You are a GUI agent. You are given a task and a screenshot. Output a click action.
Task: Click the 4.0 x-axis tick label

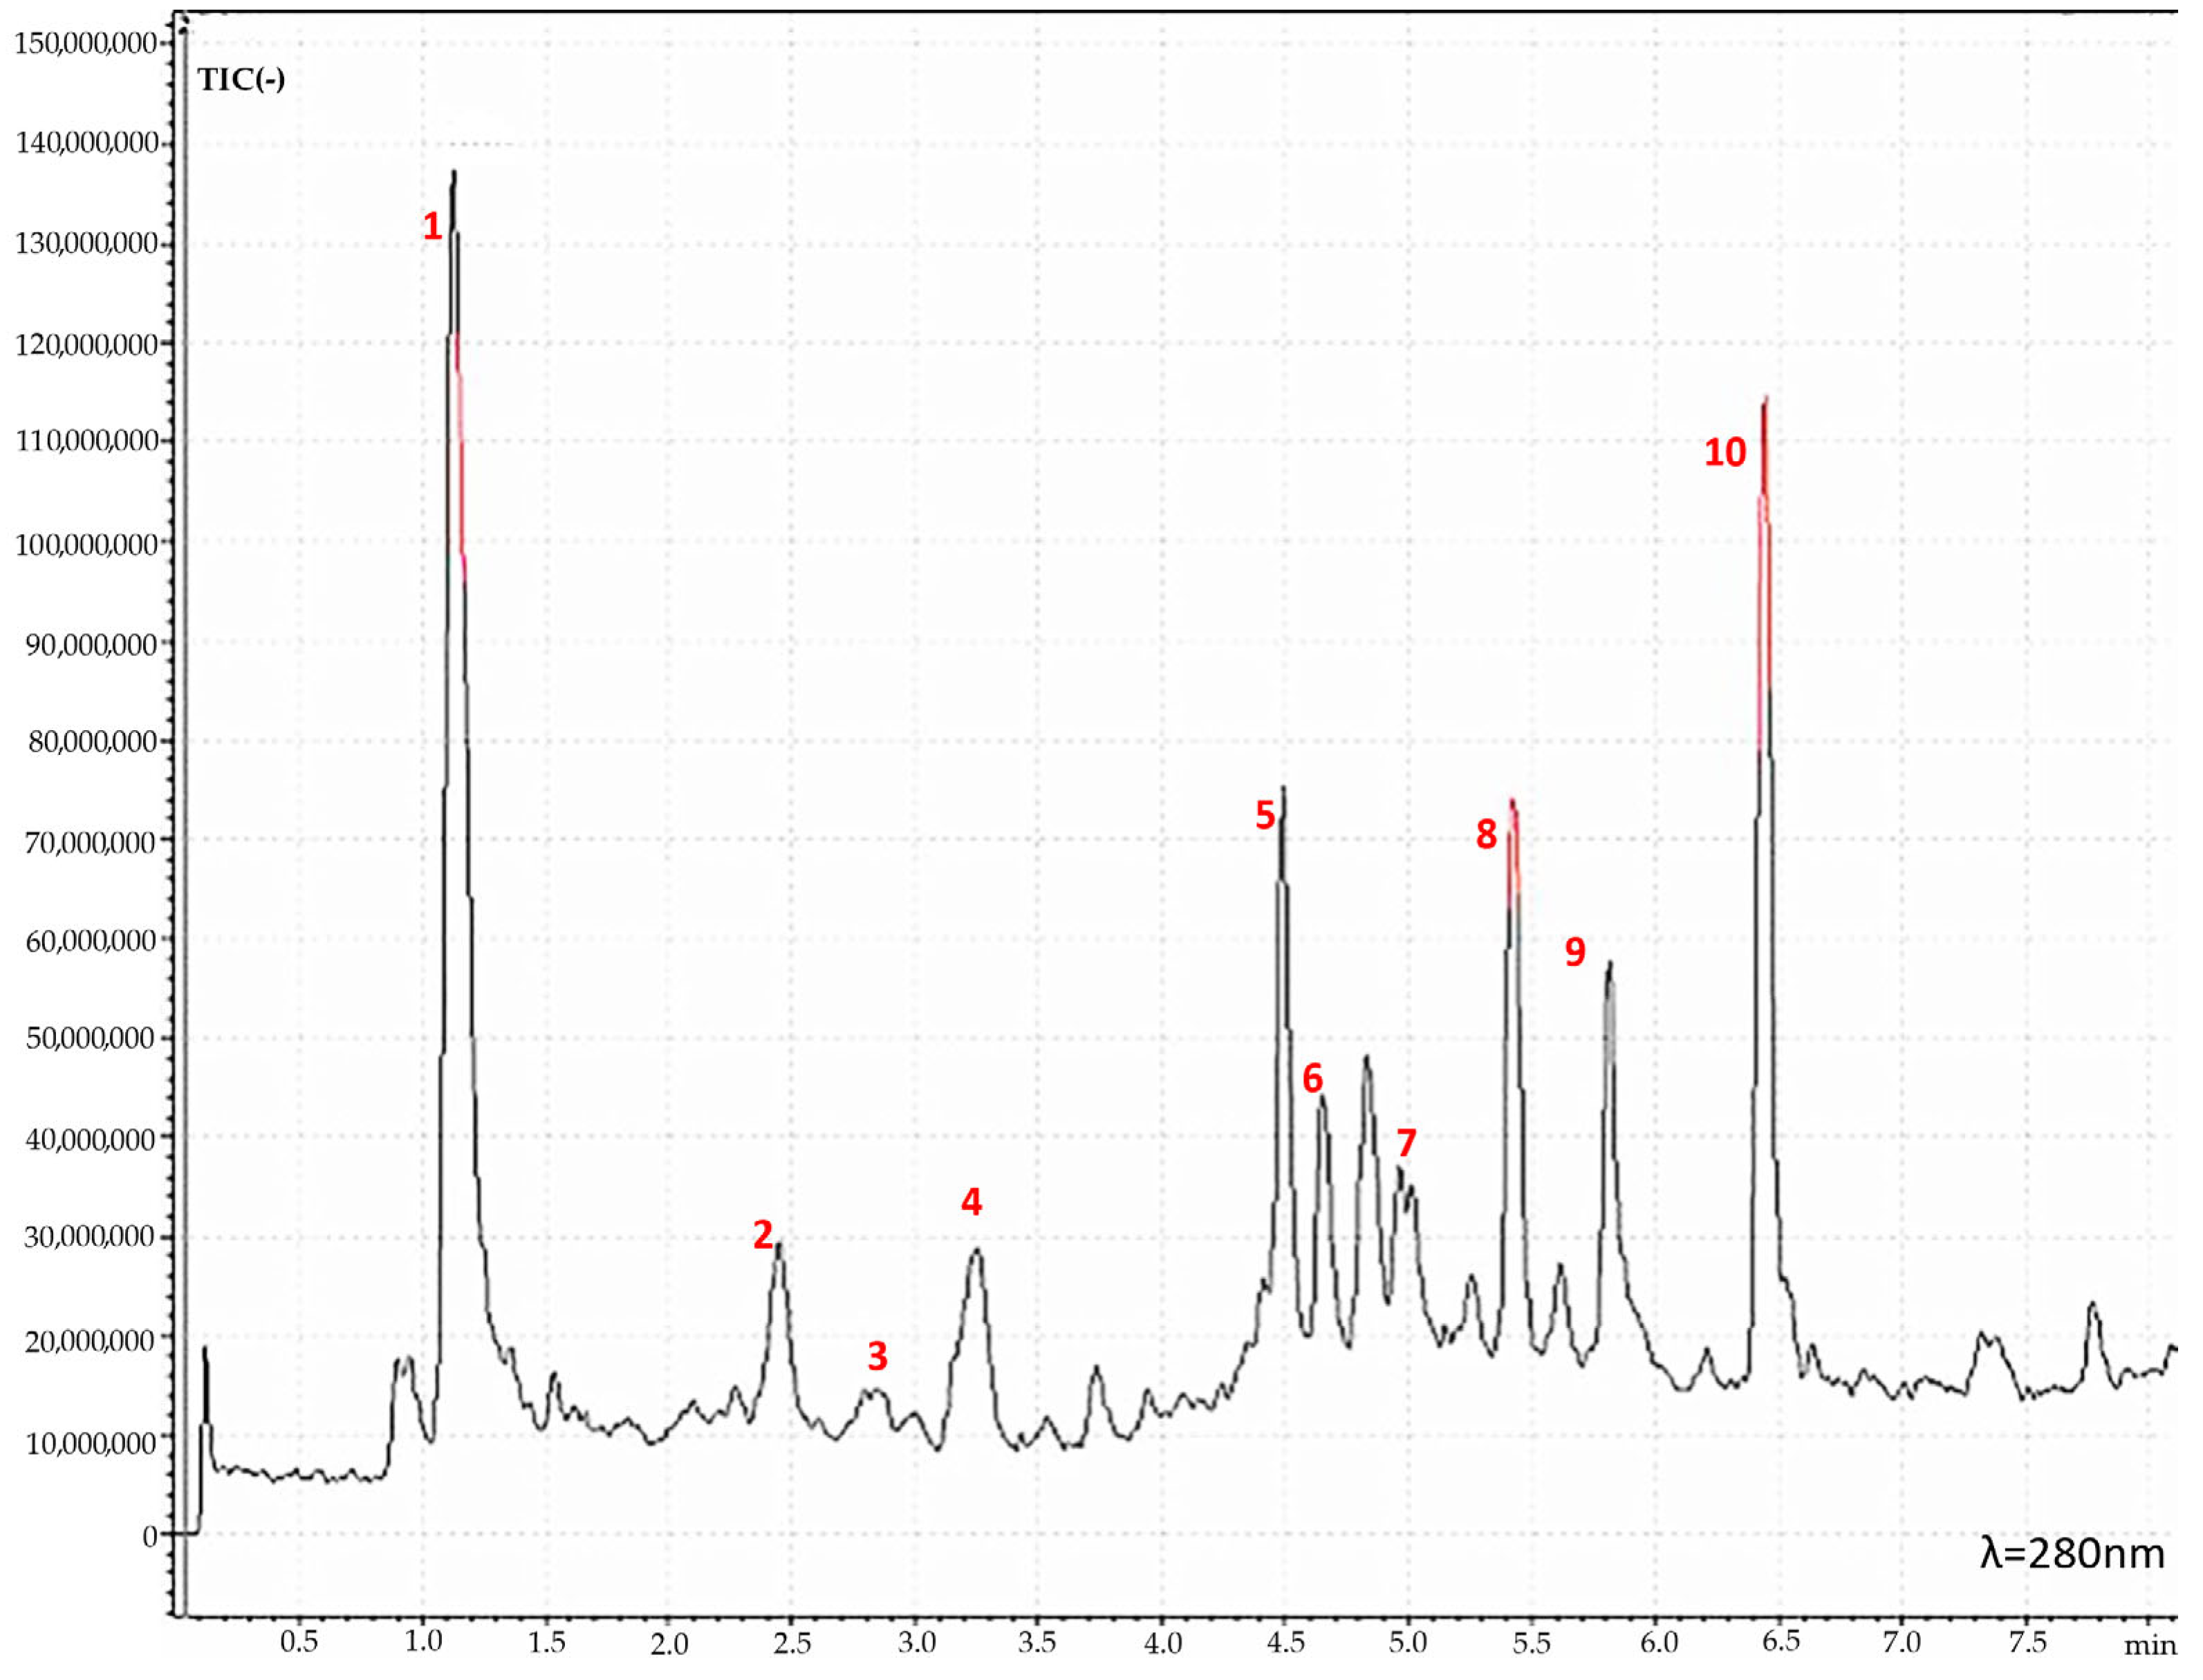coord(1162,1642)
